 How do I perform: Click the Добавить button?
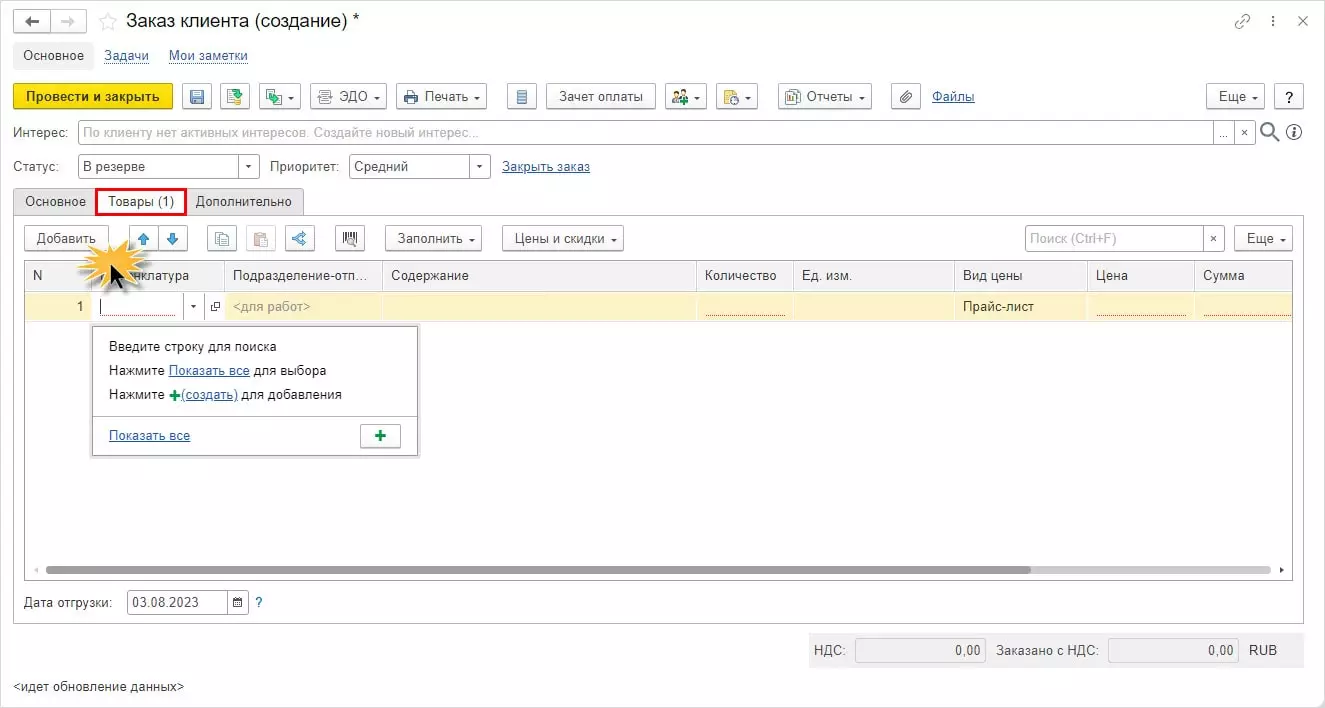[x=66, y=239]
